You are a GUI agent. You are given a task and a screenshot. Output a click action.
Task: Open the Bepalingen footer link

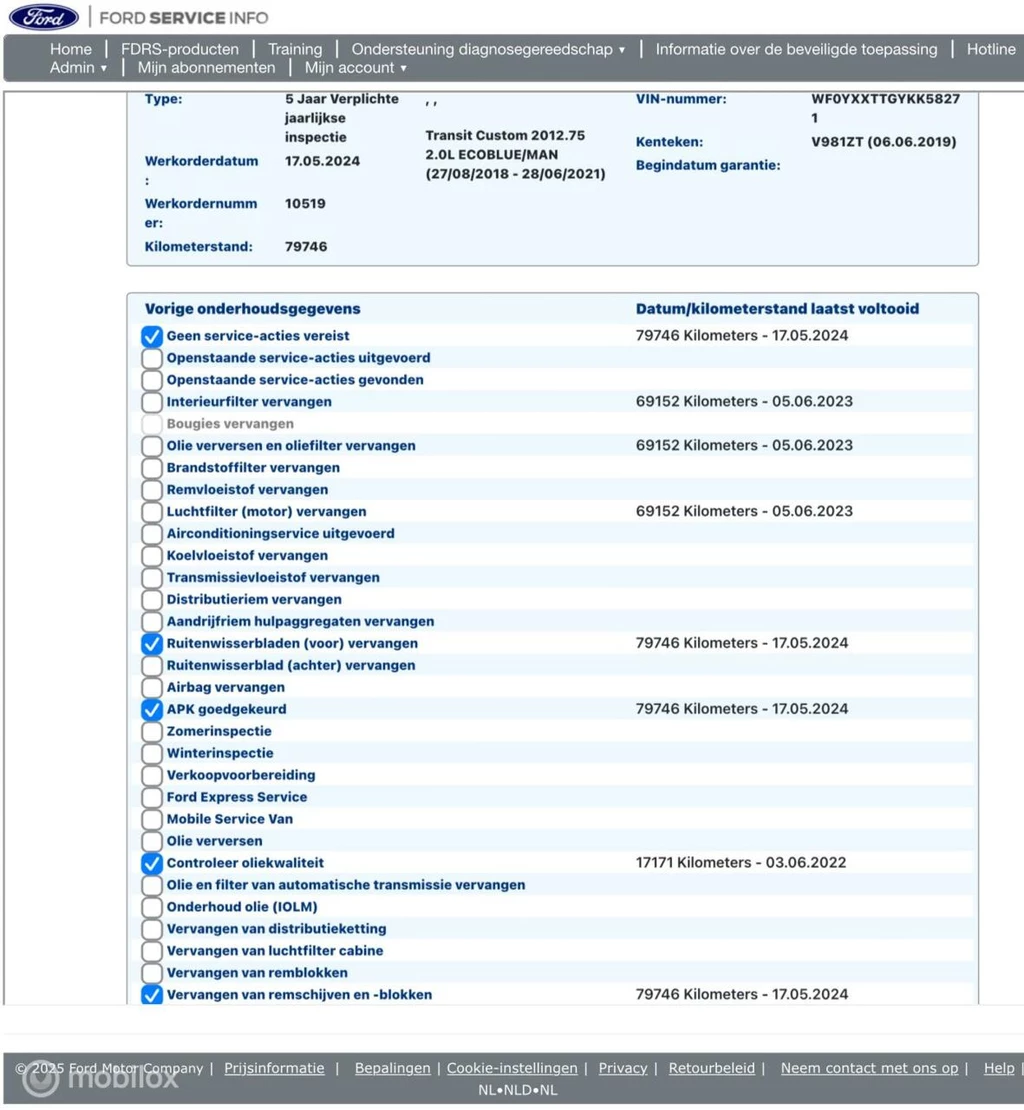(392, 1068)
